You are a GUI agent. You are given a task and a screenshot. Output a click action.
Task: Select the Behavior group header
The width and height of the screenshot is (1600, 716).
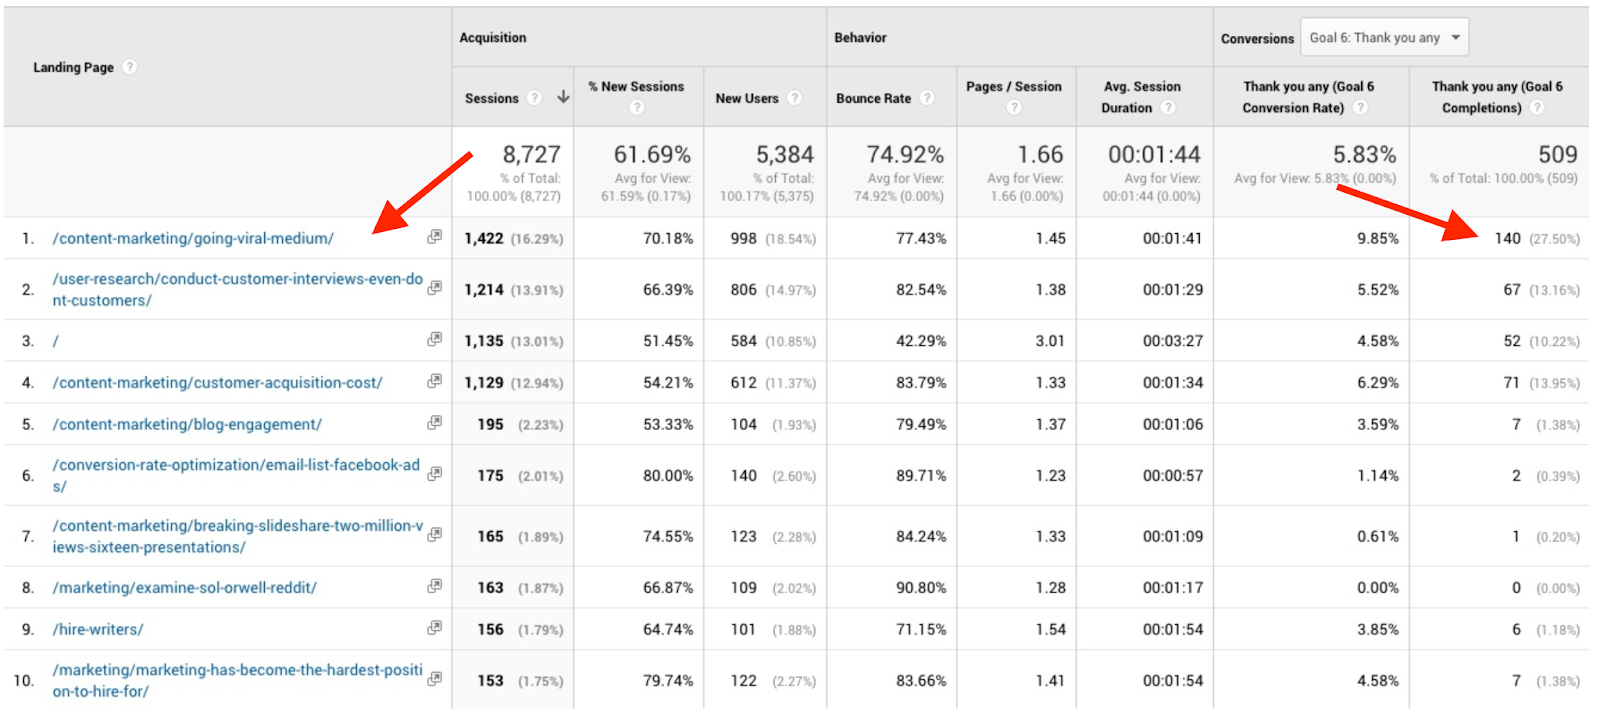click(x=861, y=37)
